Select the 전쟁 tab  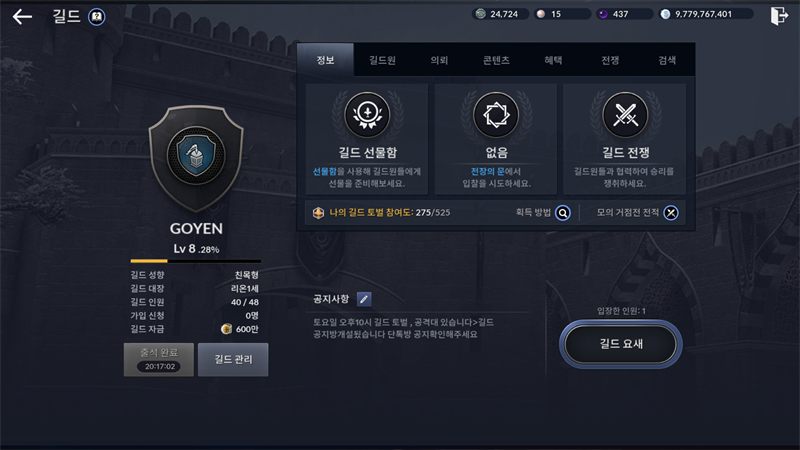610,60
